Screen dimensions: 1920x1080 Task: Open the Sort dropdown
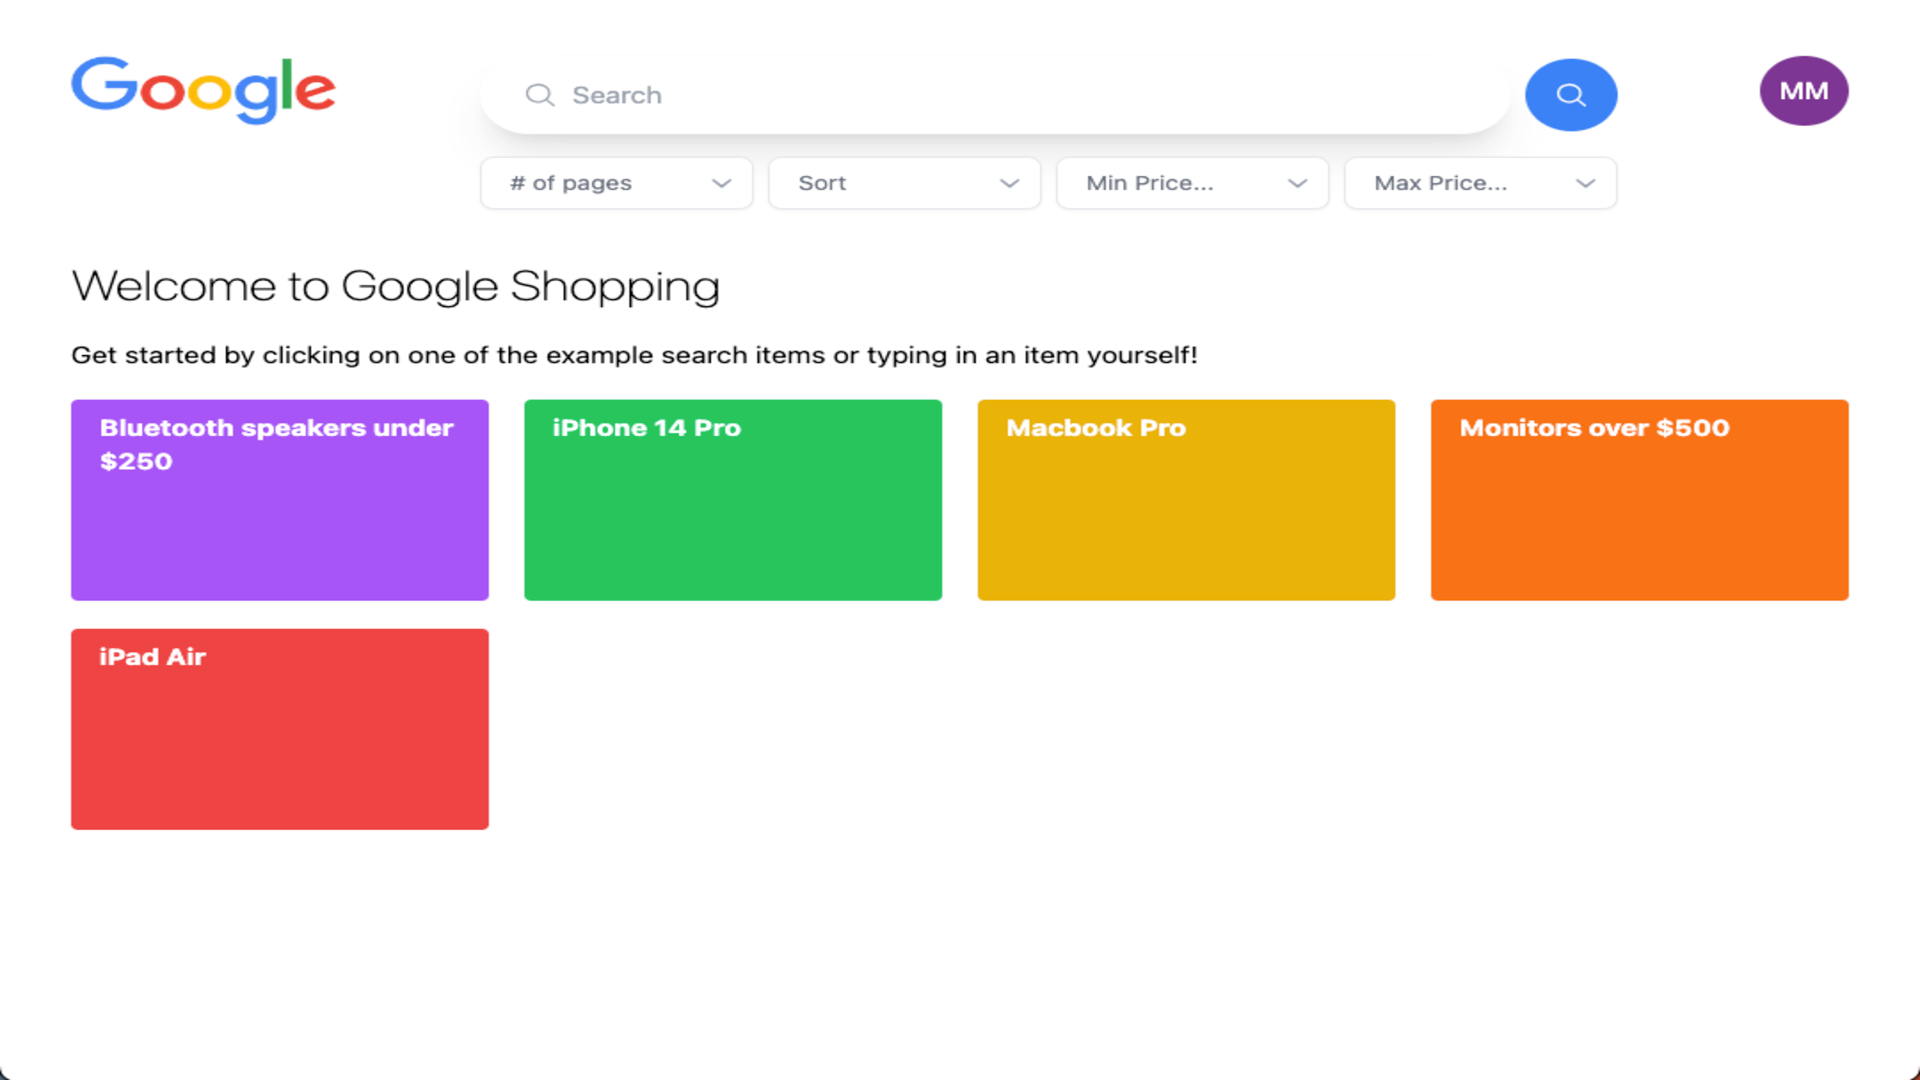[x=904, y=183]
